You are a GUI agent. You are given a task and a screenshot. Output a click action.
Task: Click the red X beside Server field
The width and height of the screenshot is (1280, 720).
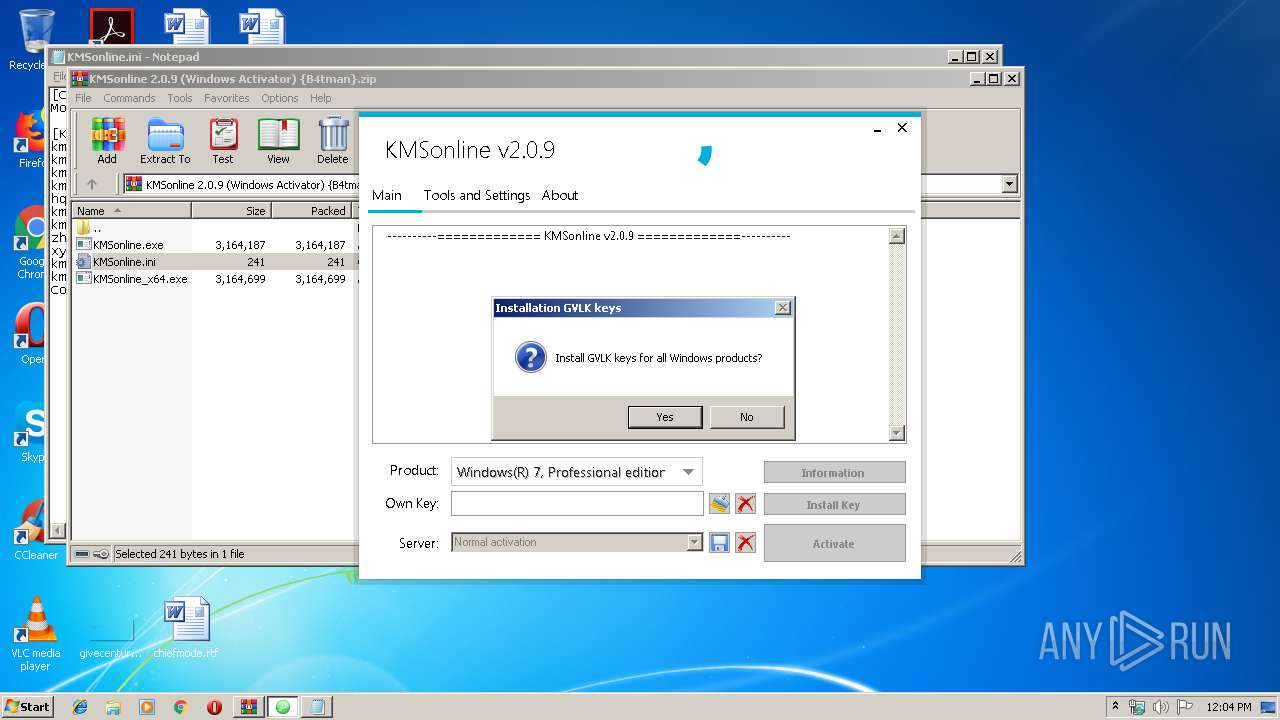(745, 542)
